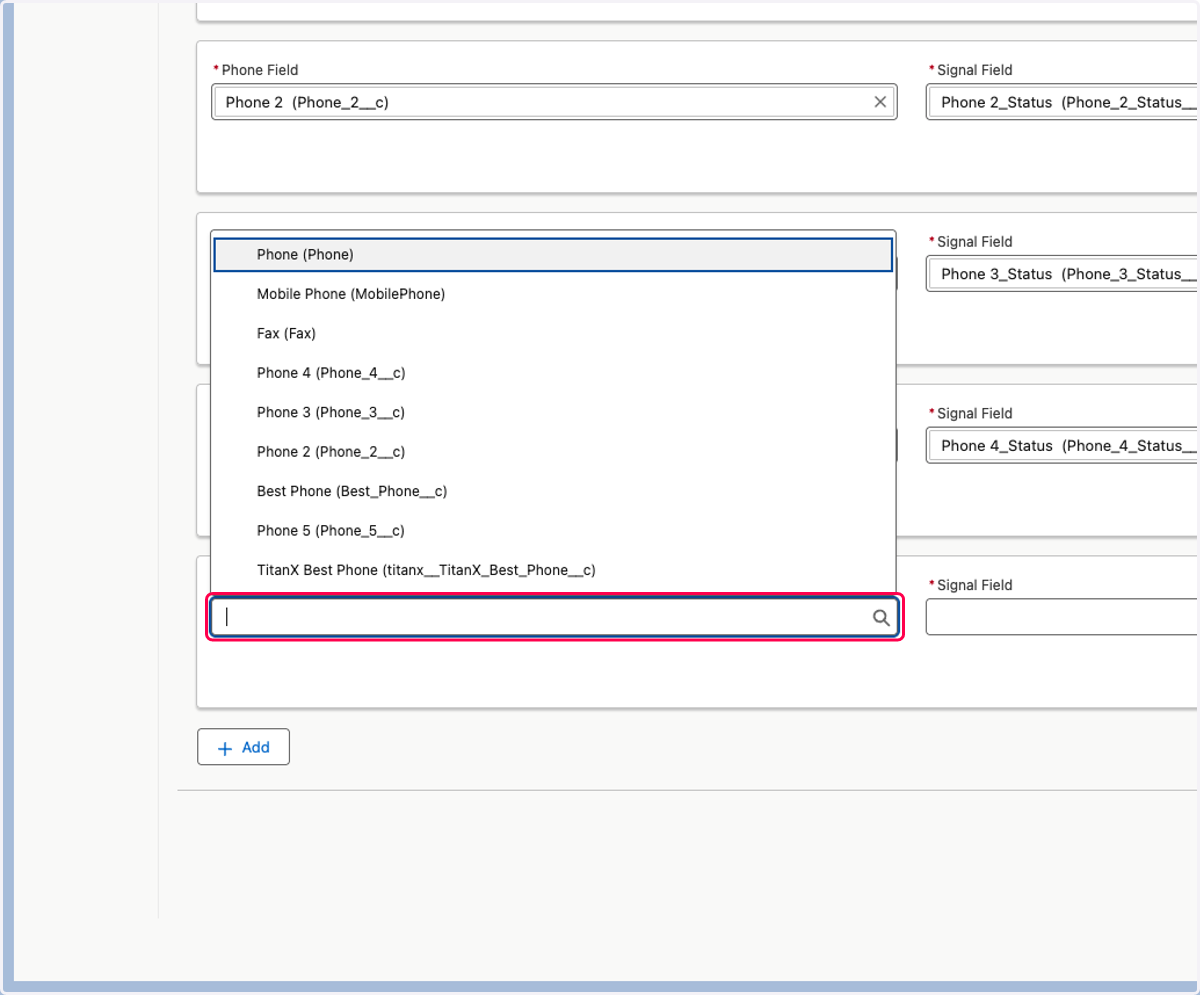The height and width of the screenshot is (995, 1200).
Task: Clear the Phone 2 field selection
Action: (880, 102)
